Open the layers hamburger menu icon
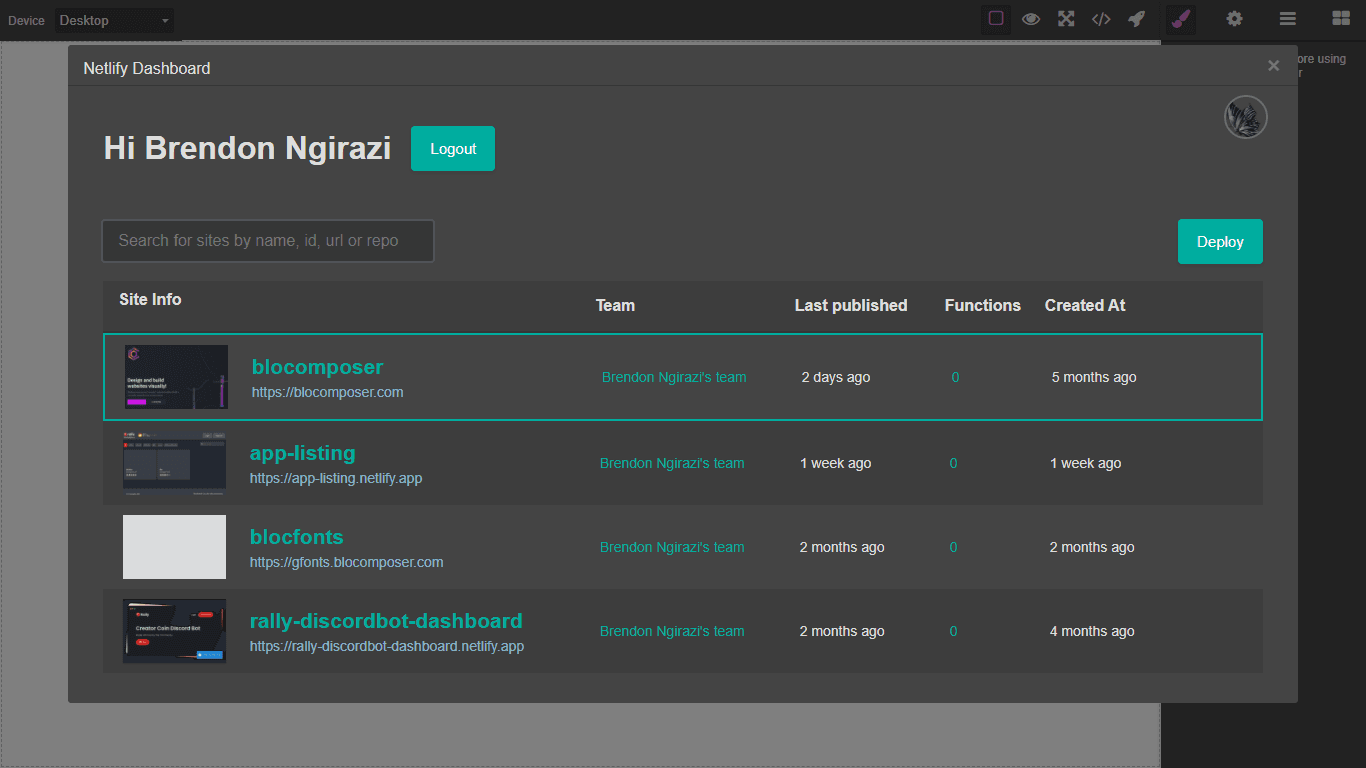1366x768 pixels. click(1288, 18)
